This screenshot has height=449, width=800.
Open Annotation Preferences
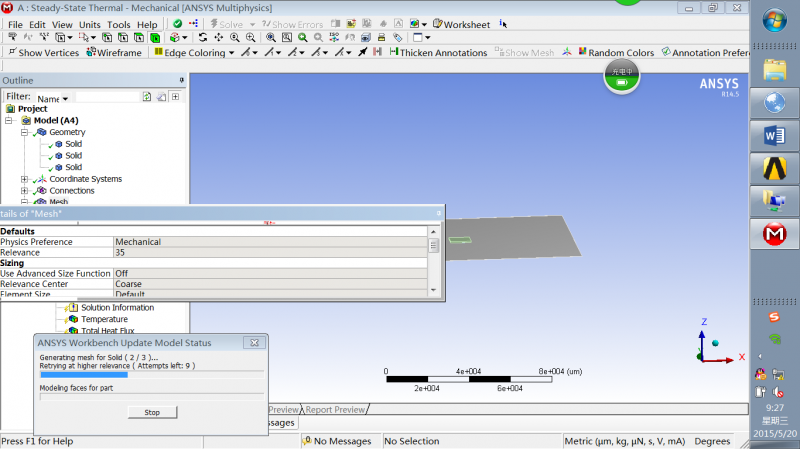point(705,53)
